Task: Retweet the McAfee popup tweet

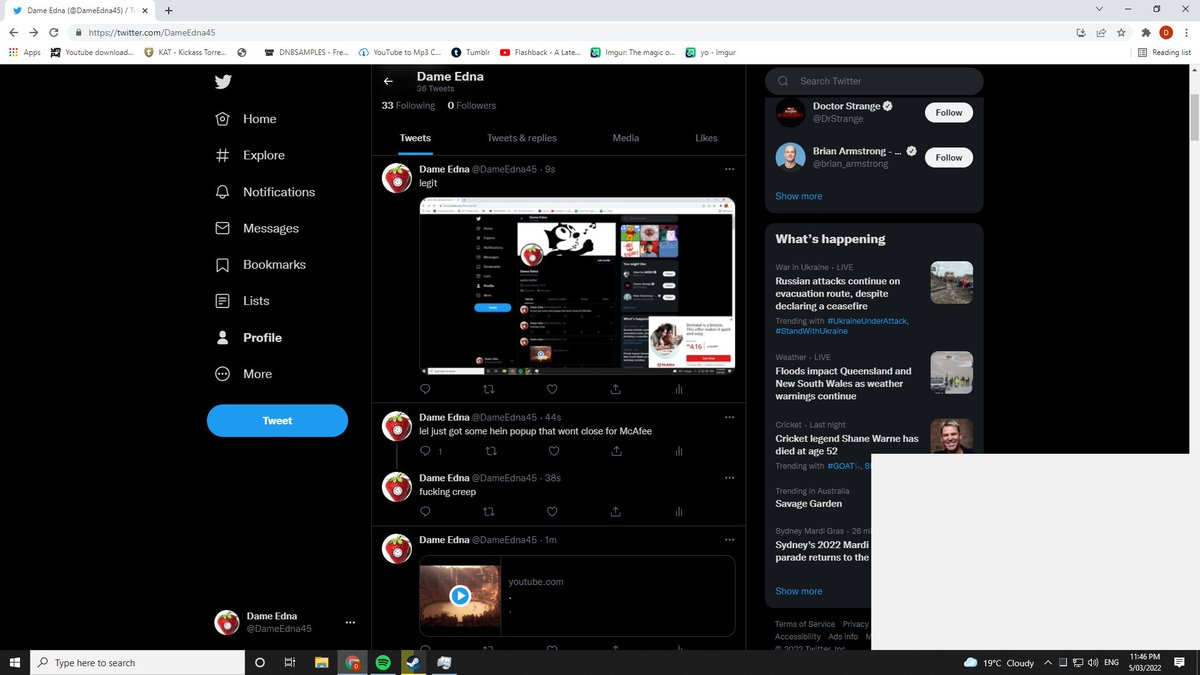Action: click(489, 451)
